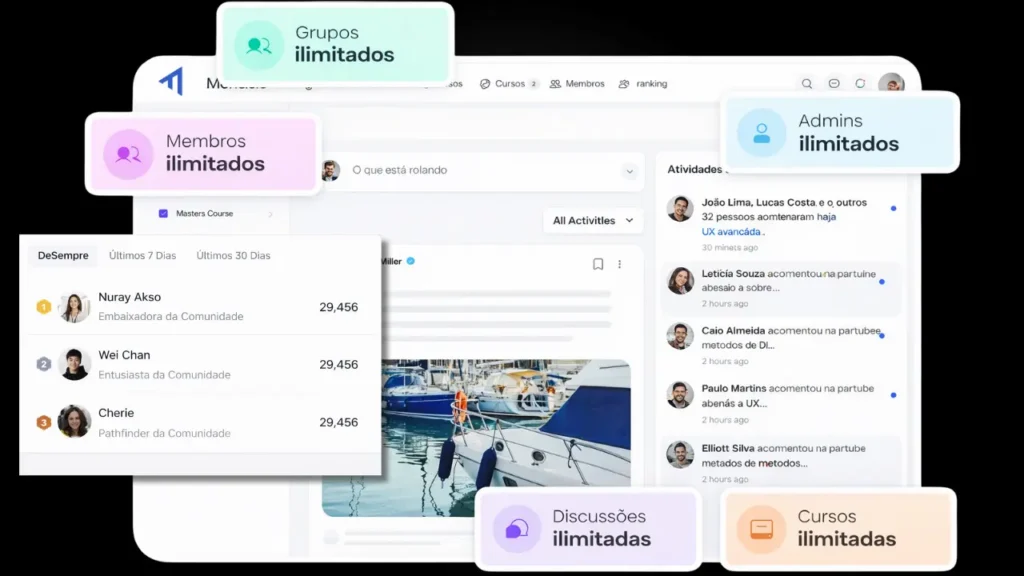The image size is (1024, 576).
Task: Switch to the Últimos 7 Dias tab
Action: pos(142,256)
